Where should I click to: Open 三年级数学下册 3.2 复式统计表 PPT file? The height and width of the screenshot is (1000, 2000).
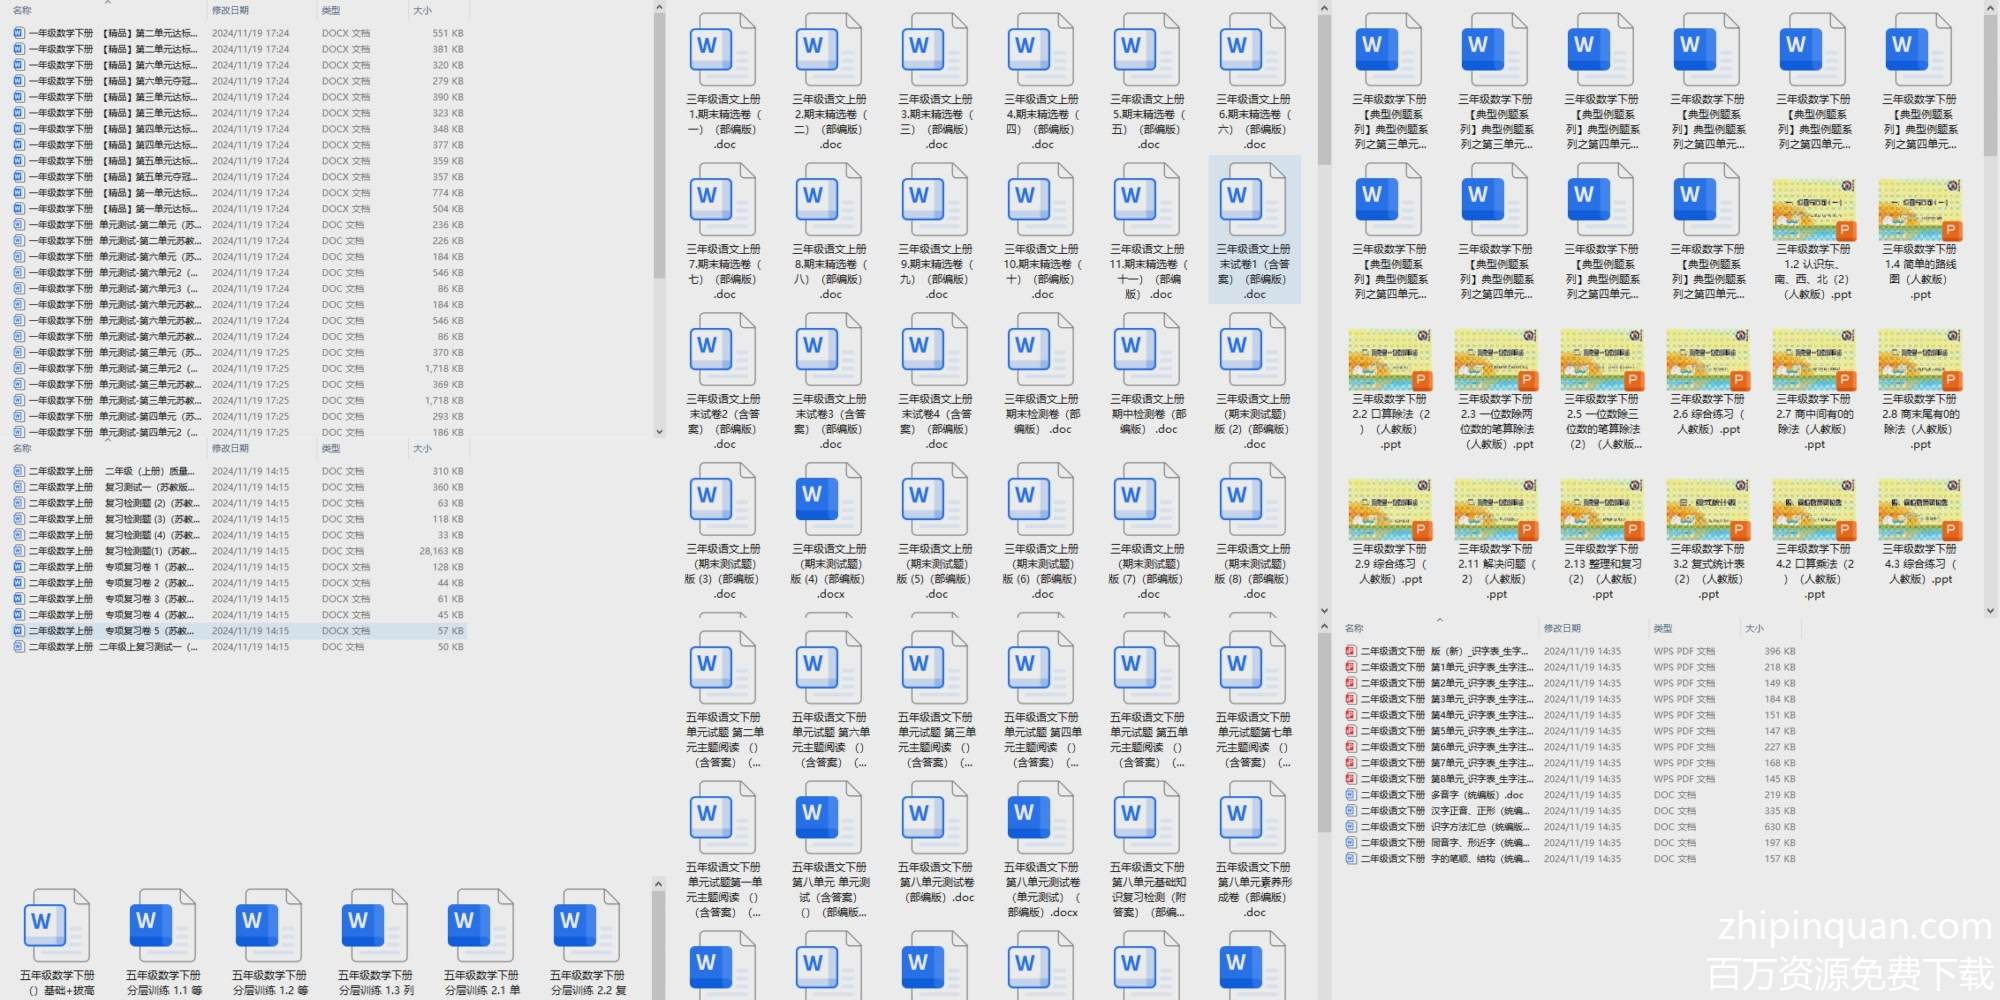(x=1707, y=512)
